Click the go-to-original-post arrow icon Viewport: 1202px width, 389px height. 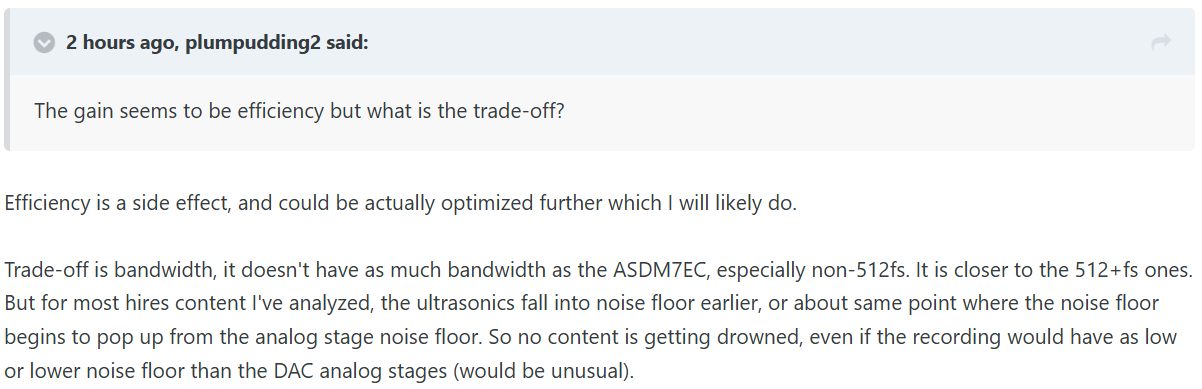click(1161, 43)
